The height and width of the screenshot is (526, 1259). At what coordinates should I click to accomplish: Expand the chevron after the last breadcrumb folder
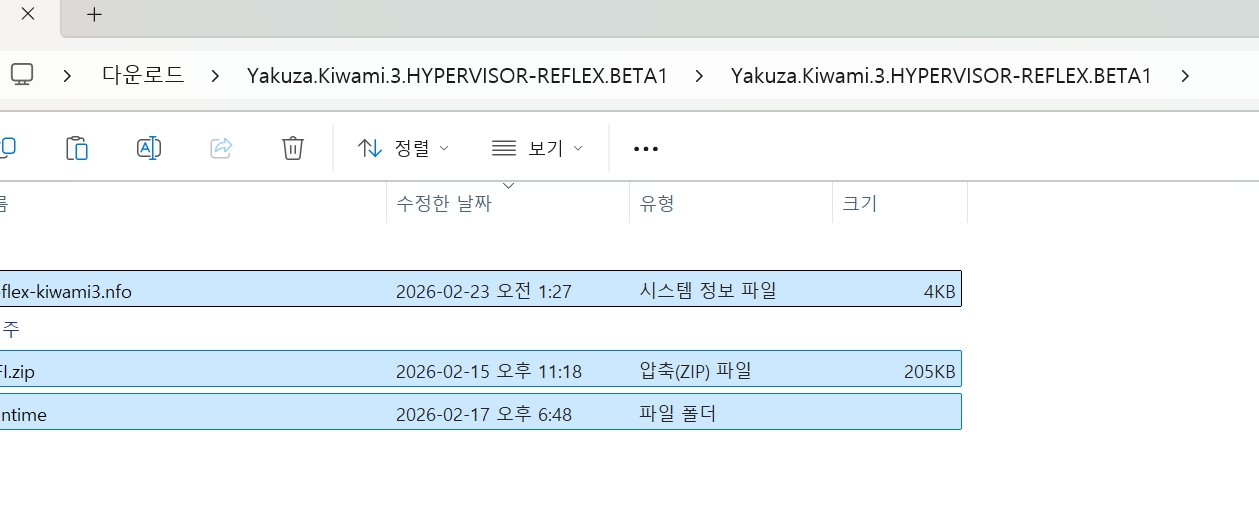1185,75
